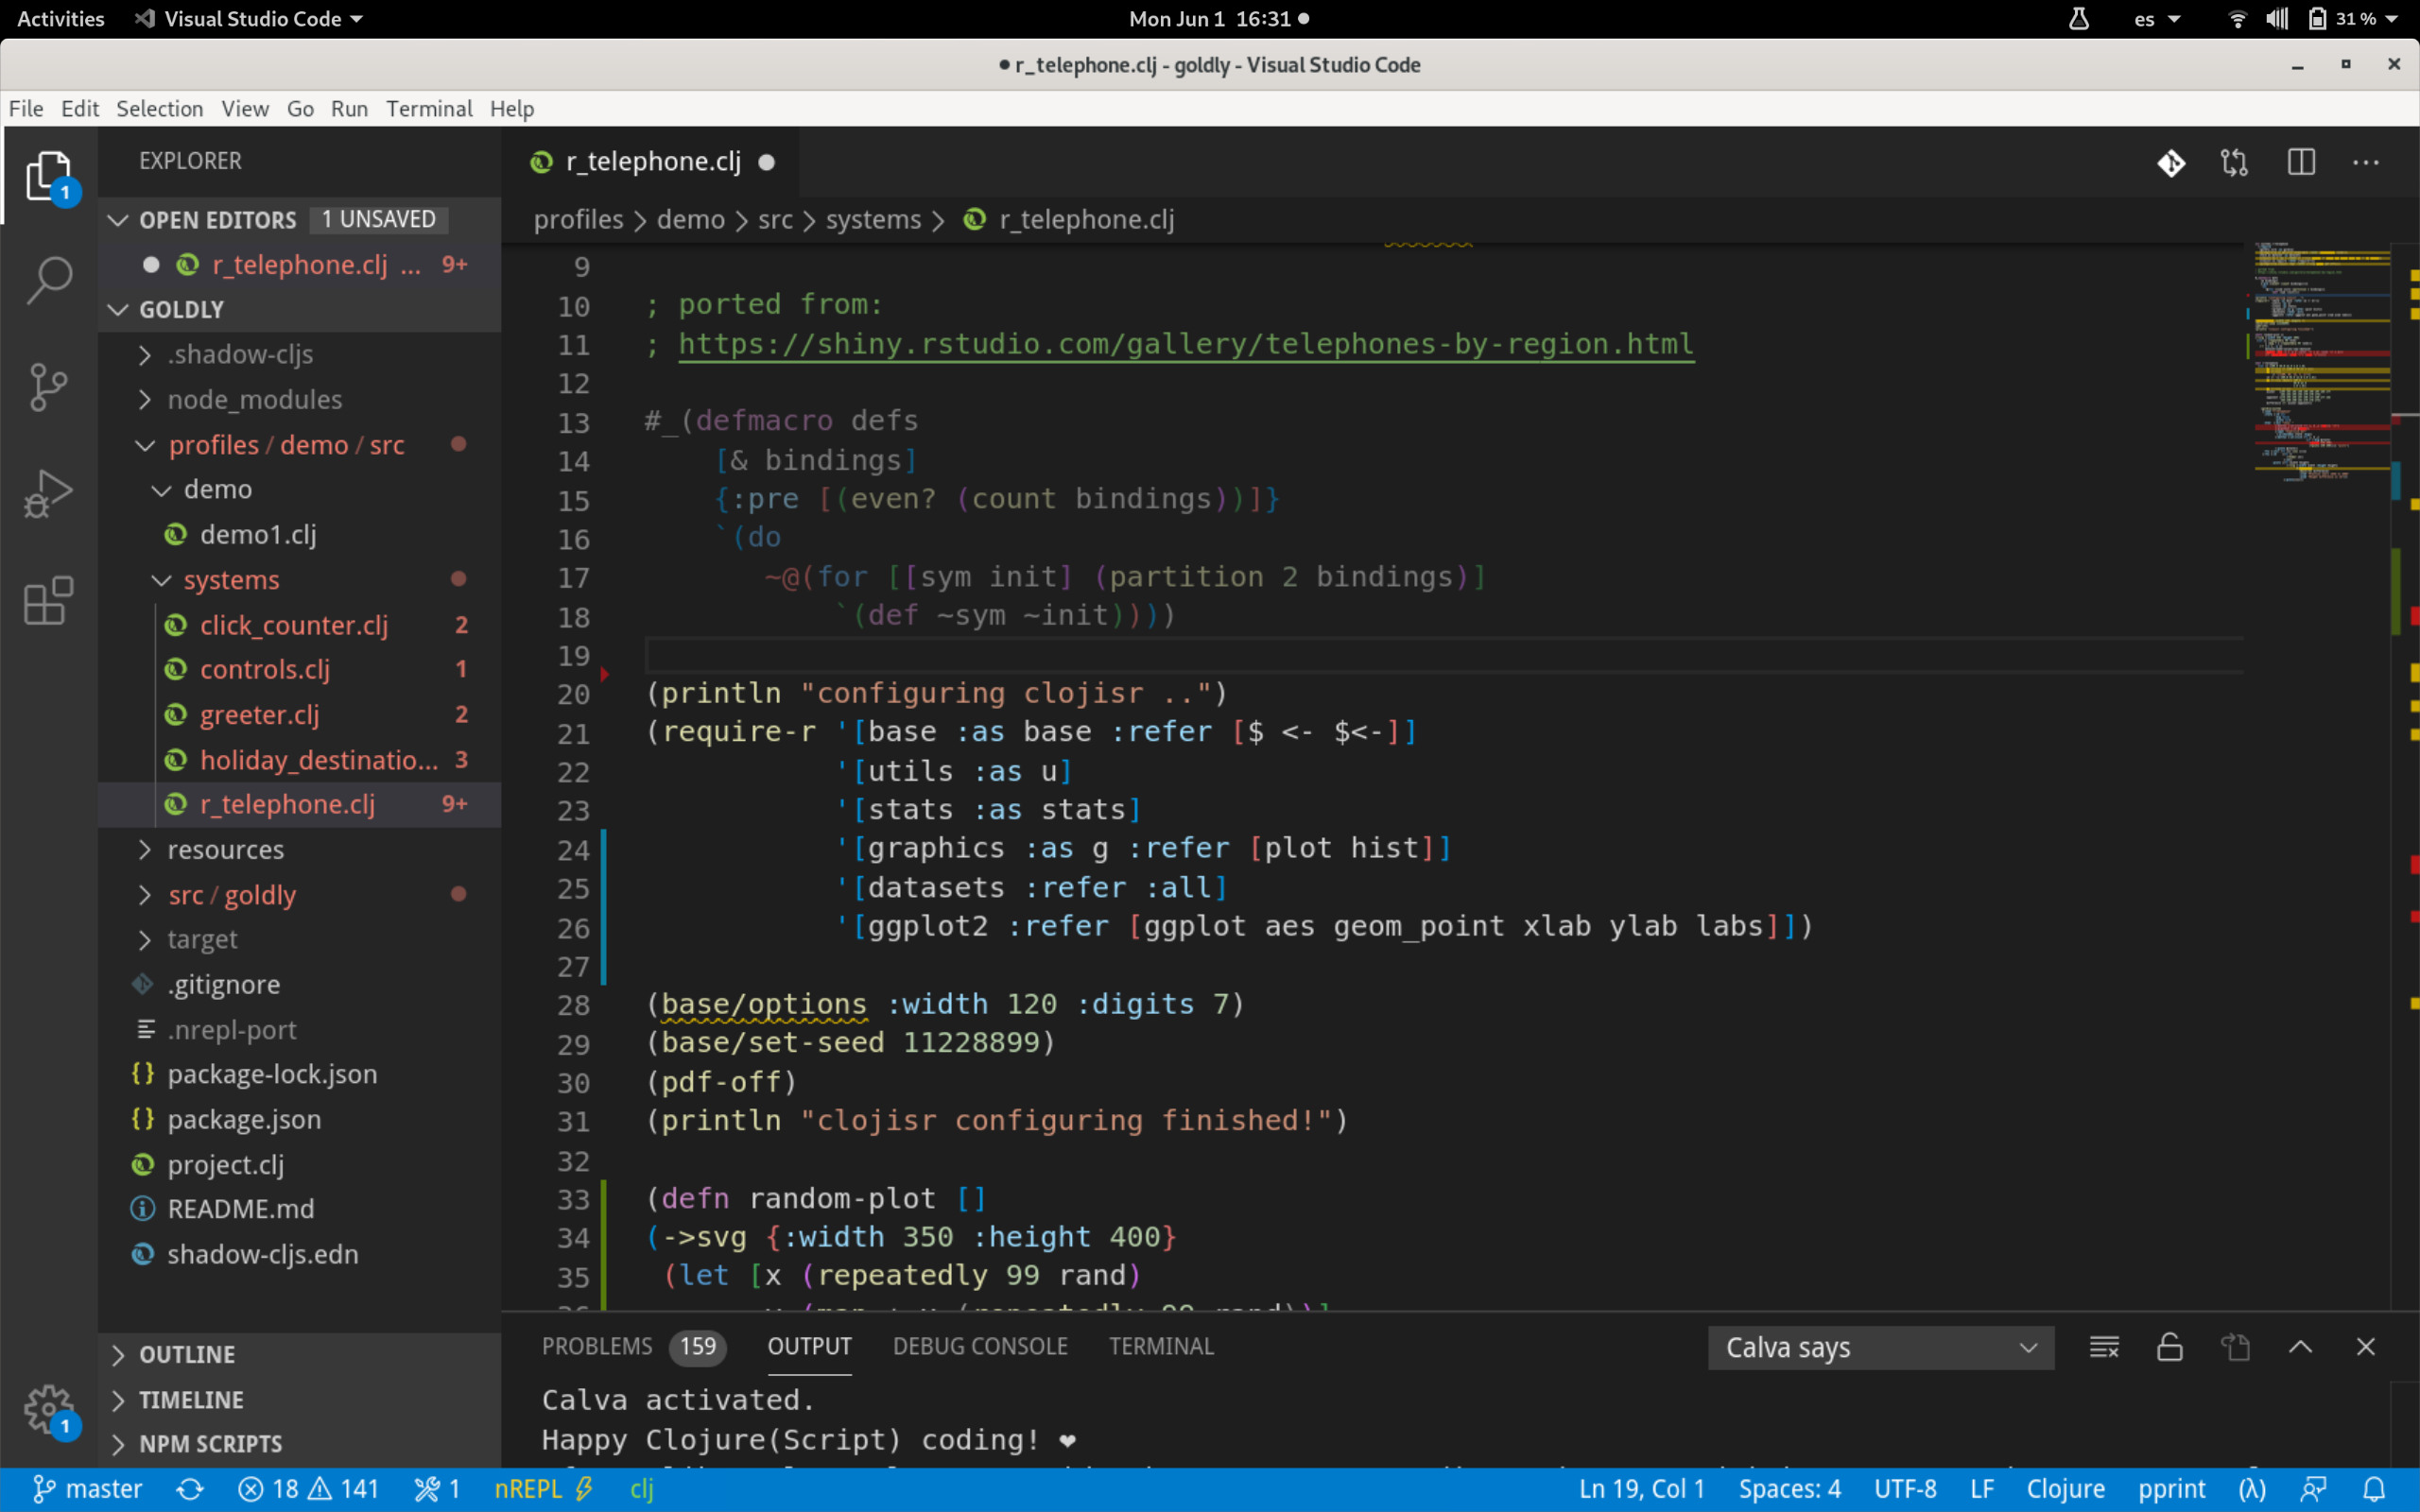Expand the OUTLINE section
This screenshot has height=1512, width=2420.
pyautogui.click(x=187, y=1354)
